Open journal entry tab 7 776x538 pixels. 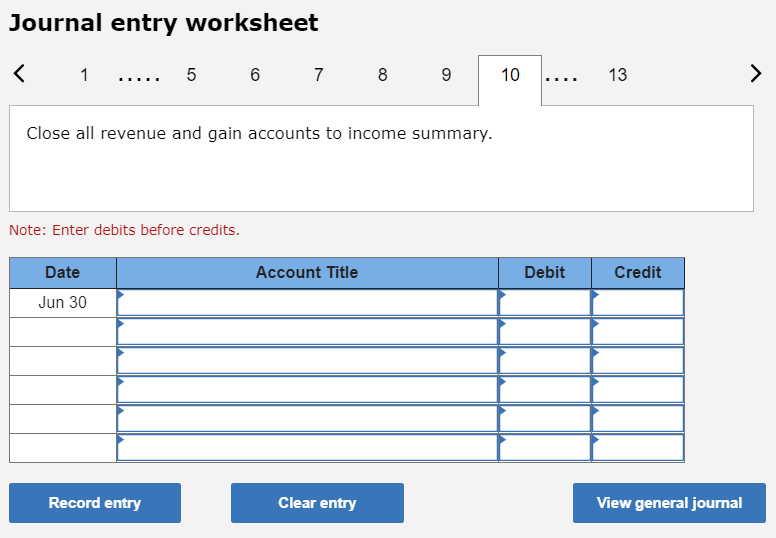coord(319,75)
